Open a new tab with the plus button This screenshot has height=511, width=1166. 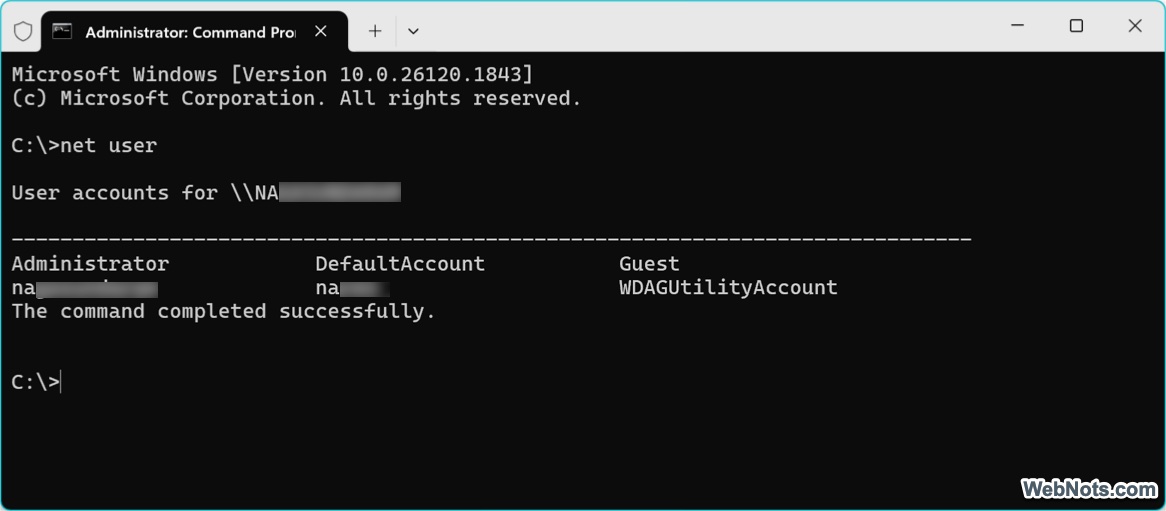click(x=375, y=31)
